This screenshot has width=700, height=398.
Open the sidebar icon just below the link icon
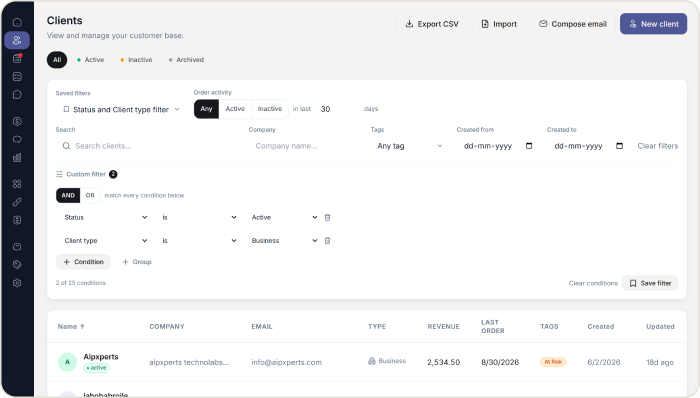coord(17,220)
